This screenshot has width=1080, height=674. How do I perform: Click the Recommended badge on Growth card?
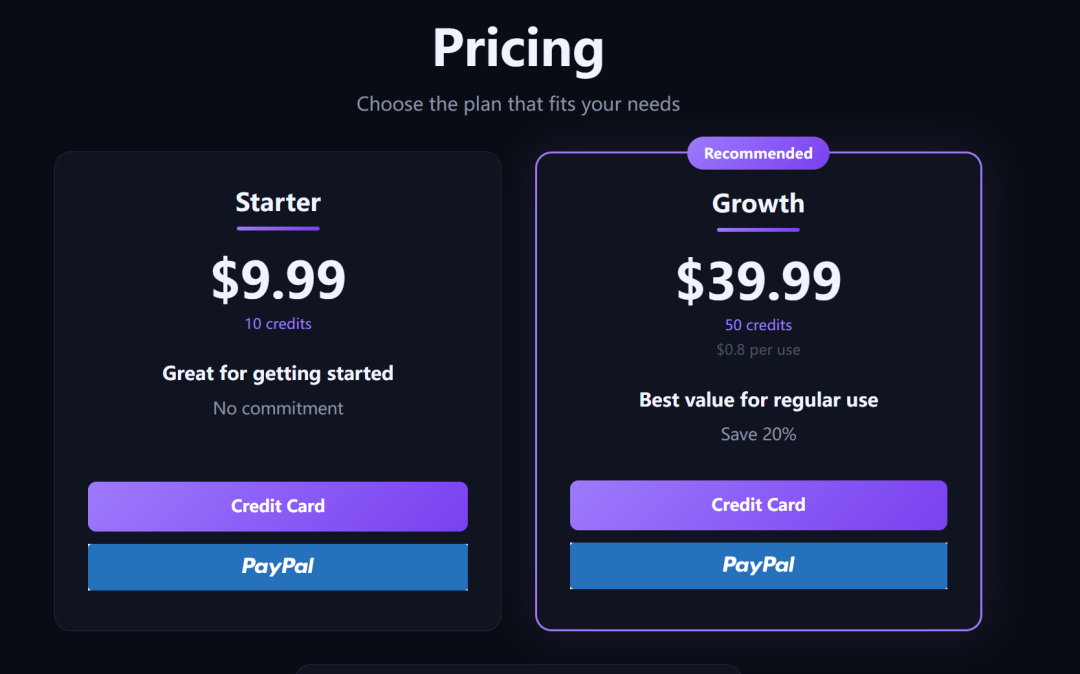click(x=758, y=153)
